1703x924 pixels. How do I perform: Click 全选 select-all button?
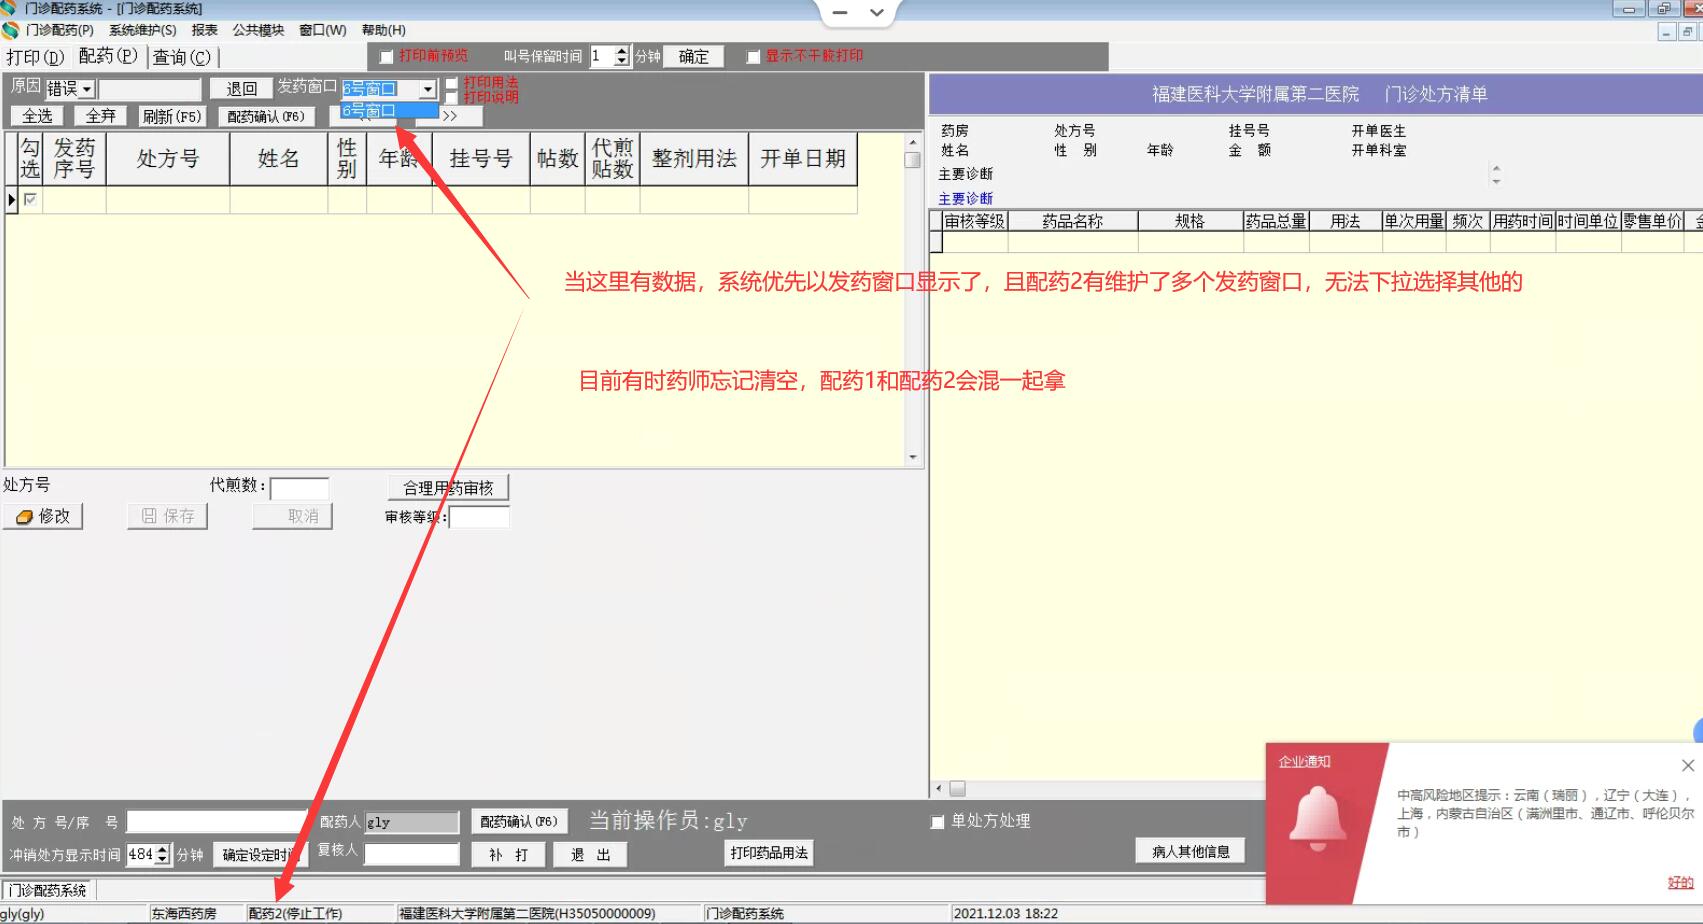click(37, 116)
